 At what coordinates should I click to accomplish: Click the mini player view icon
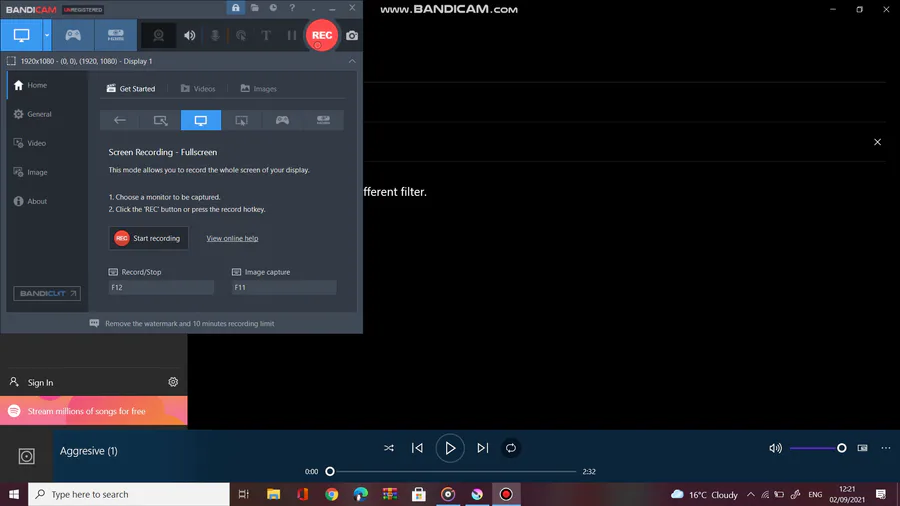862,448
